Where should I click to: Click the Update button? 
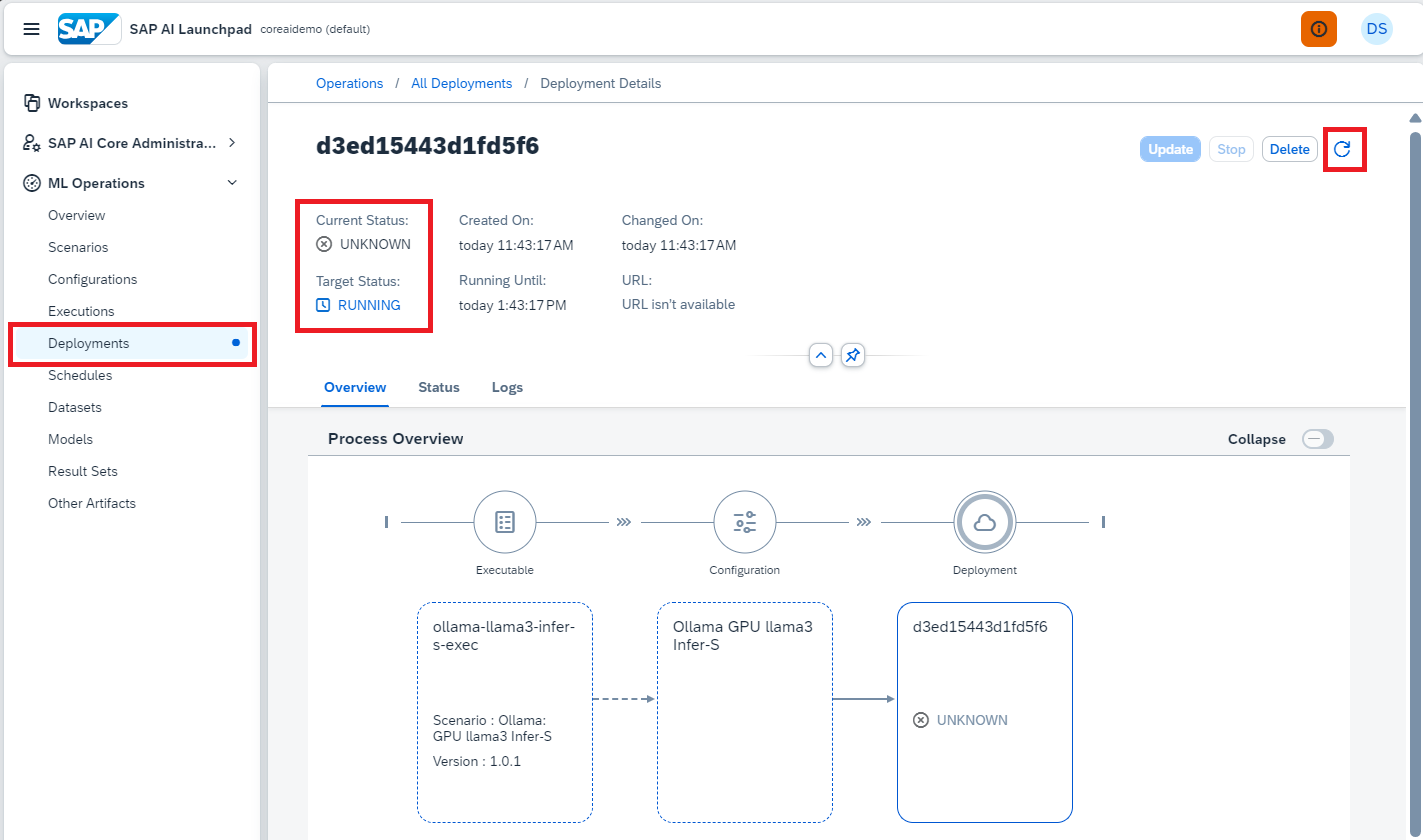click(1170, 149)
